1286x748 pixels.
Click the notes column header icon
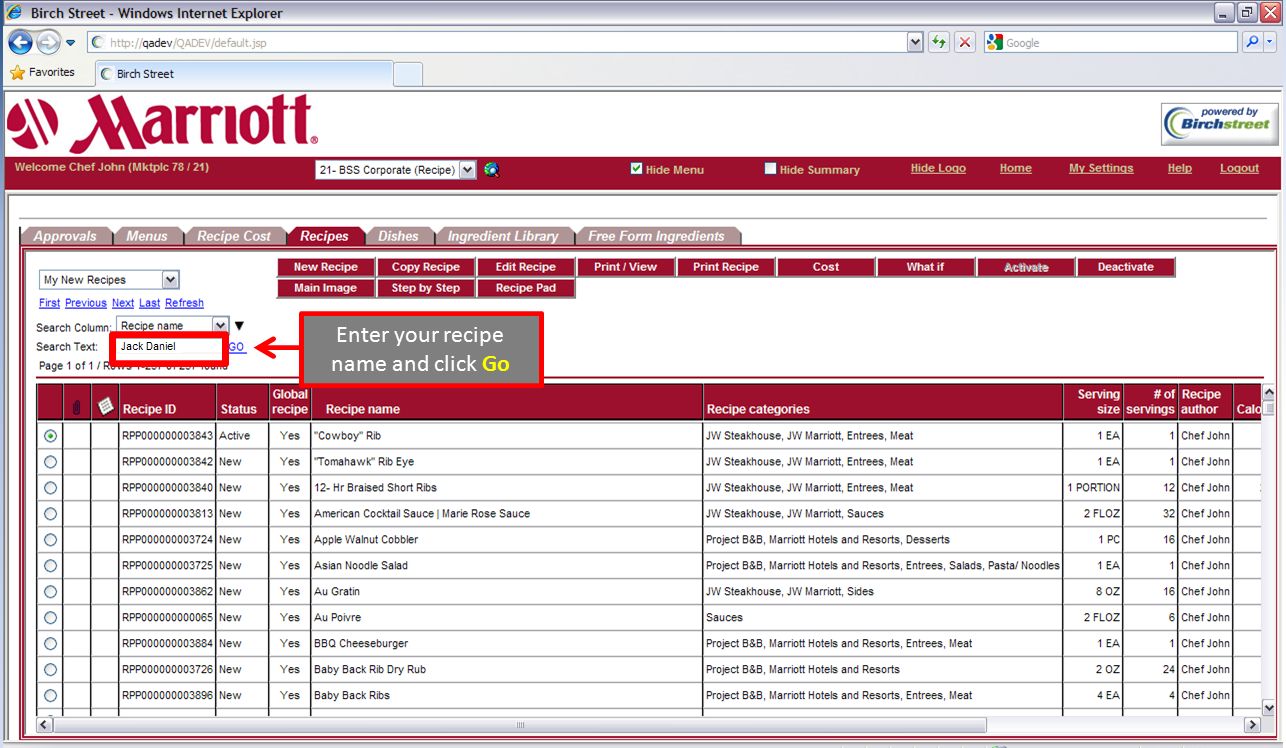[x=105, y=405]
